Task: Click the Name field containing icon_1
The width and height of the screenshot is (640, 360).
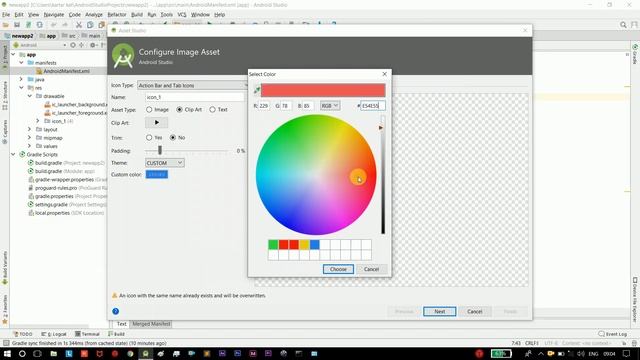Action: pos(195,97)
